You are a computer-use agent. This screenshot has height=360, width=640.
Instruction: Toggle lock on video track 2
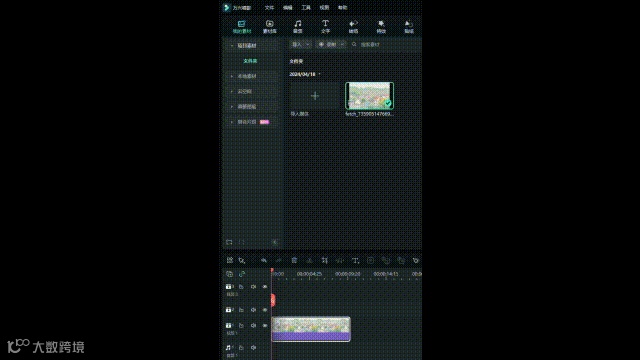click(241, 310)
